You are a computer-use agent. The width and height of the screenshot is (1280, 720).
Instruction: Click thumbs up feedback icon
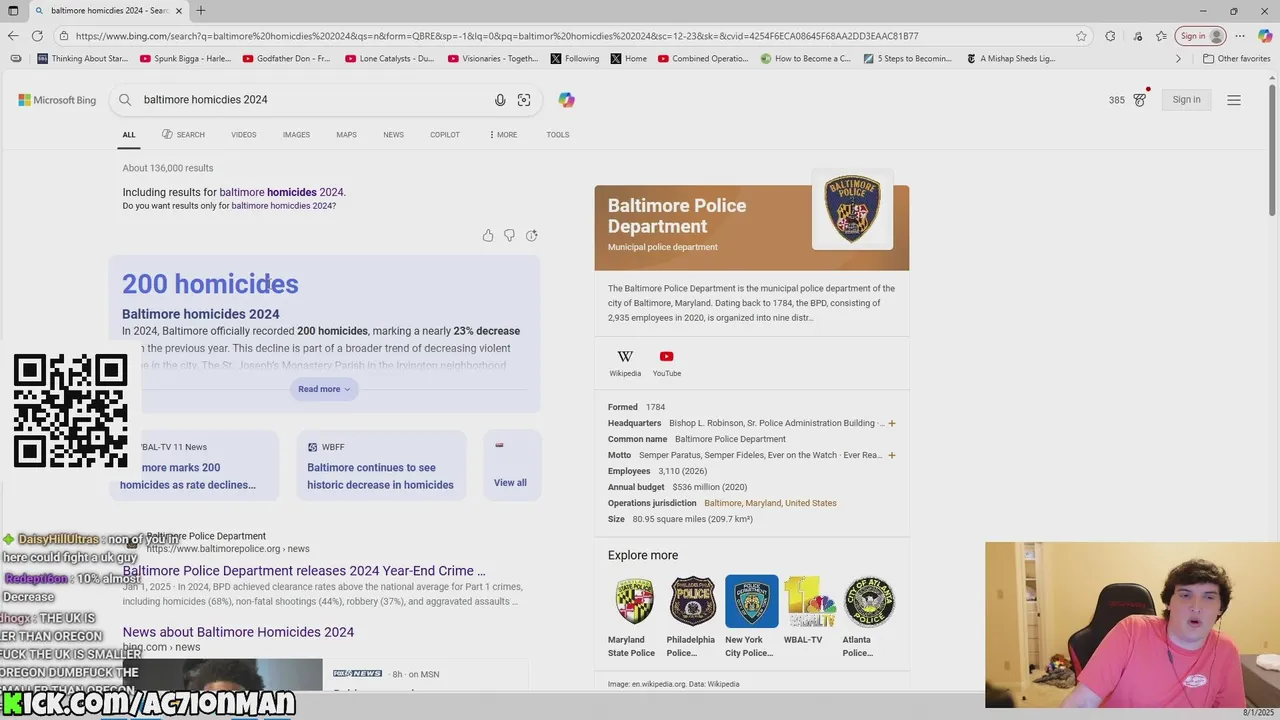[488, 236]
